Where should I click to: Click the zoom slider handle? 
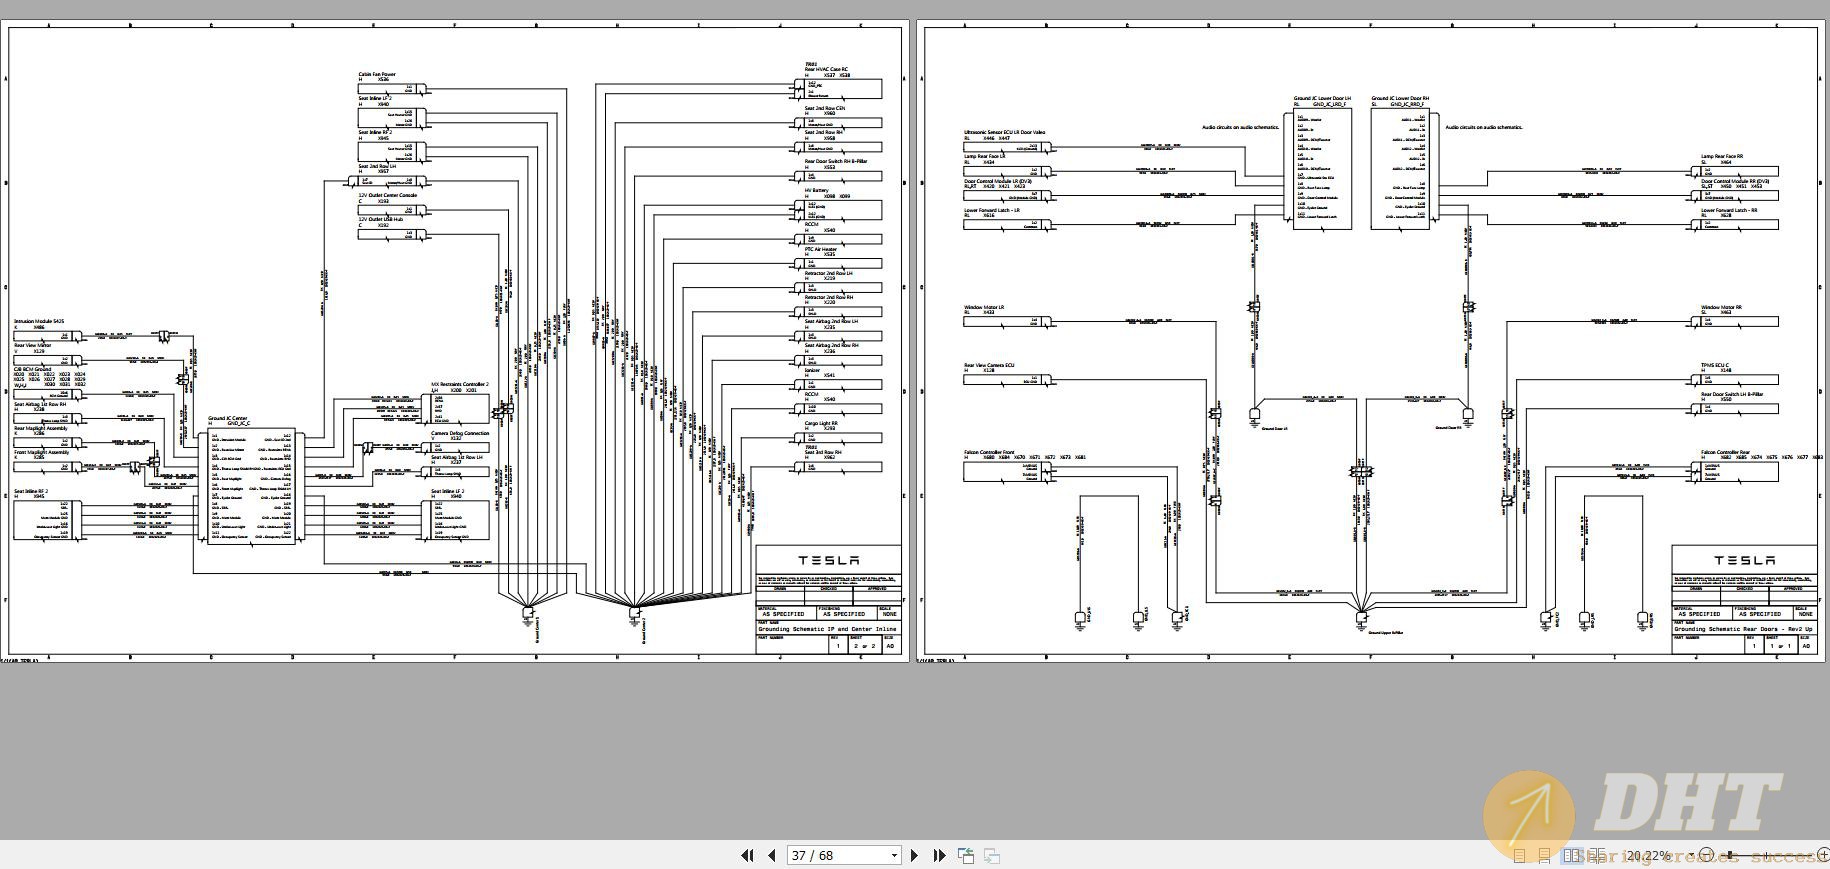coord(1730,855)
